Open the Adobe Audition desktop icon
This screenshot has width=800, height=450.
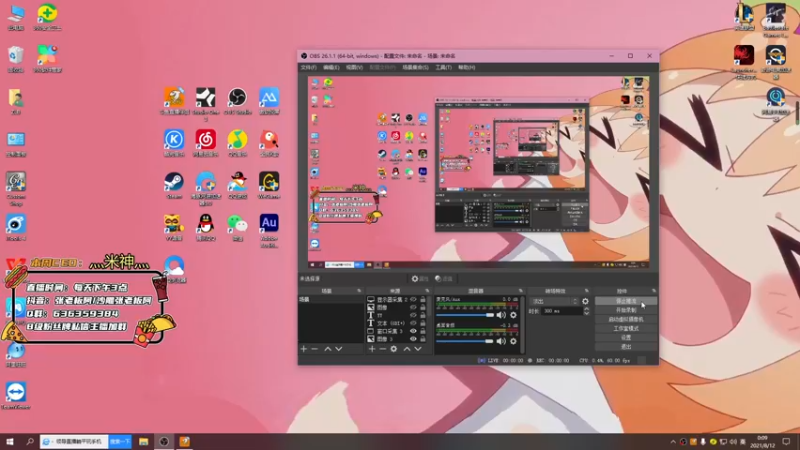coord(269,230)
